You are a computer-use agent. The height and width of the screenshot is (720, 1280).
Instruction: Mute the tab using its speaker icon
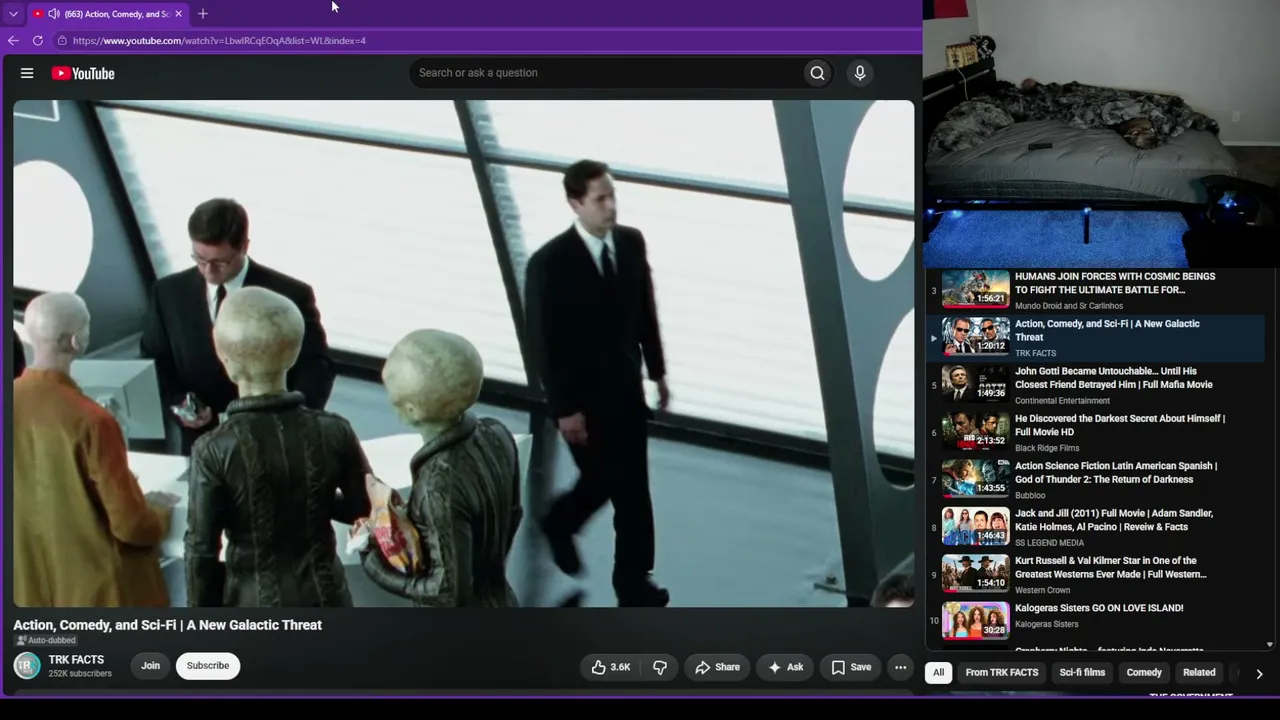pos(54,14)
